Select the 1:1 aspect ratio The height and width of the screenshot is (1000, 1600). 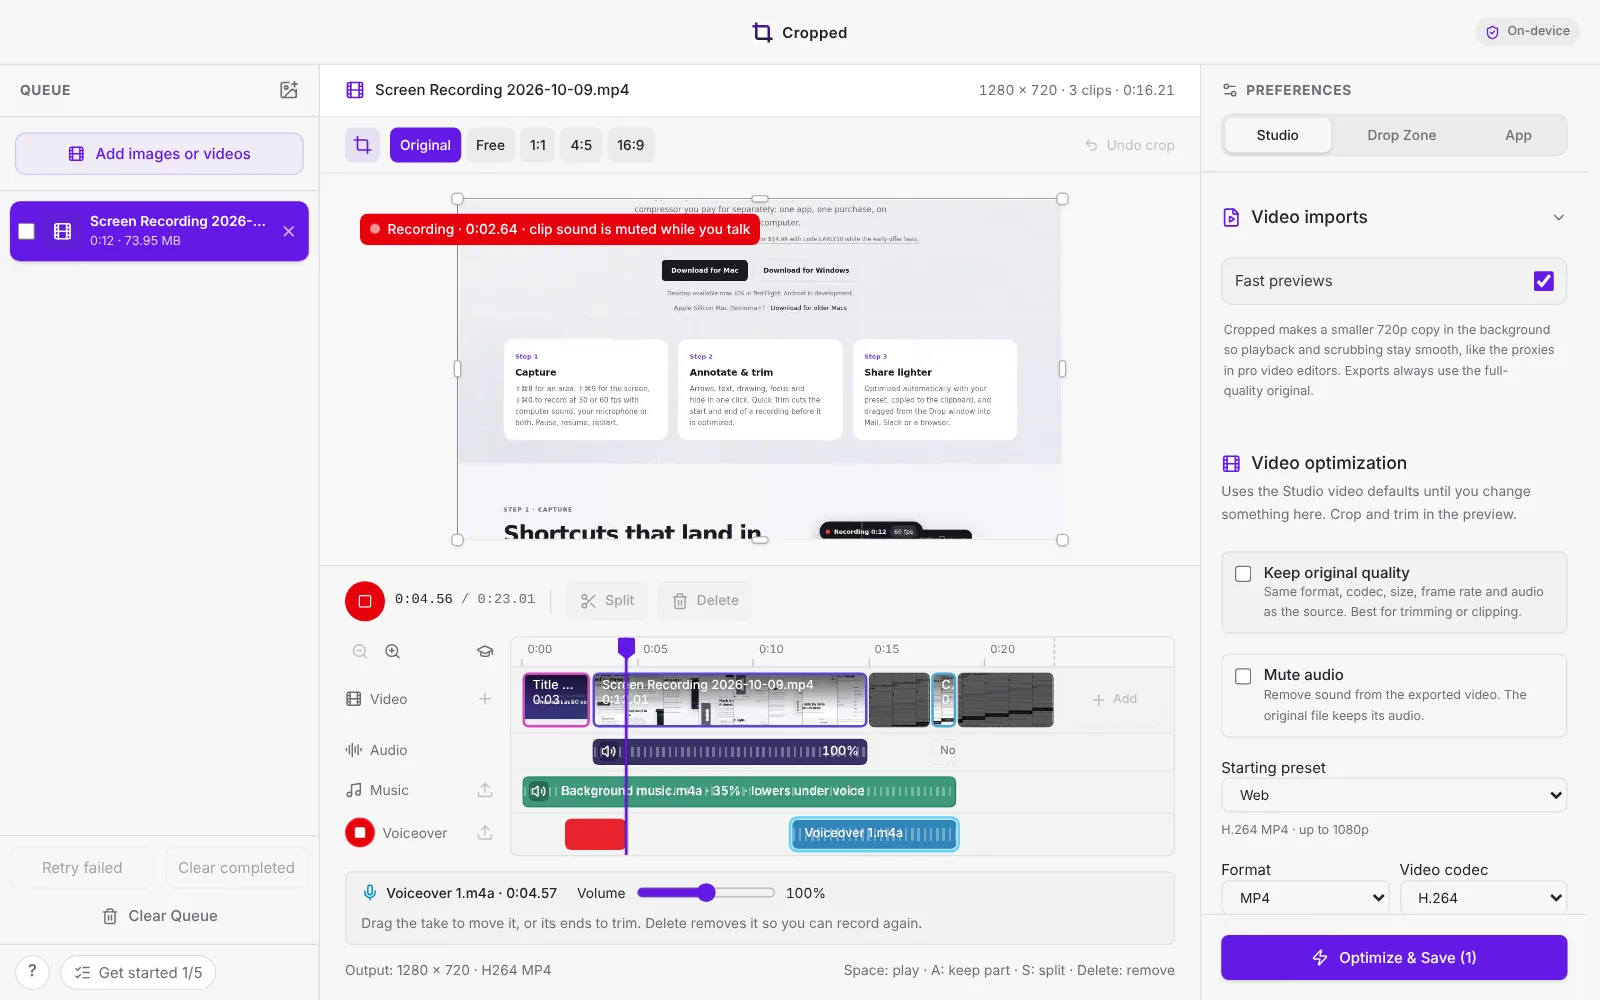pyautogui.click(x=538, y=145)
